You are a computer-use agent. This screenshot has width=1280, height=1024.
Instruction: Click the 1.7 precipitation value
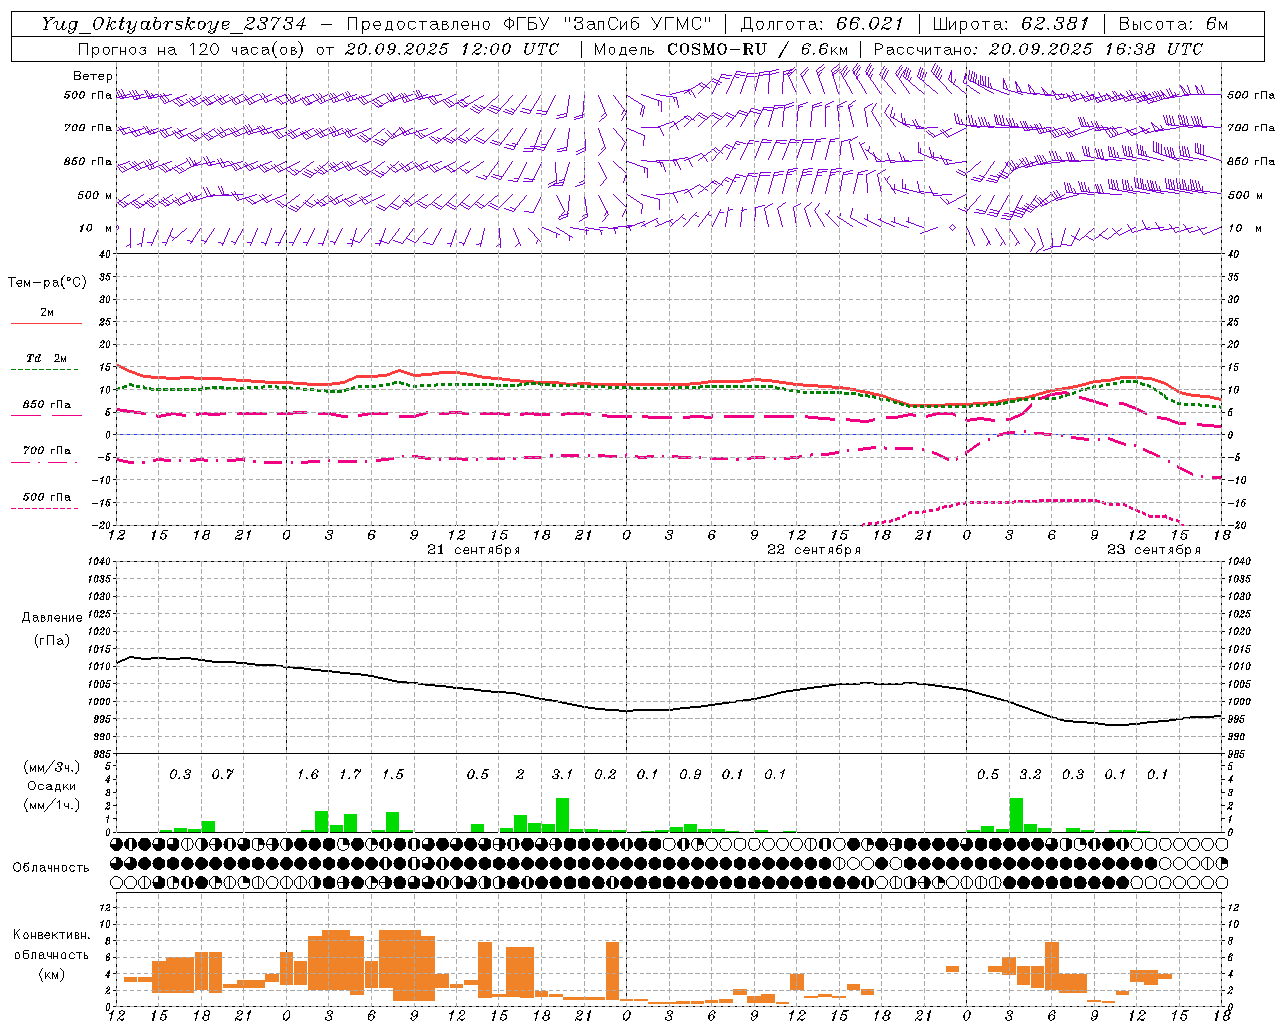click(x=350, y=774)
